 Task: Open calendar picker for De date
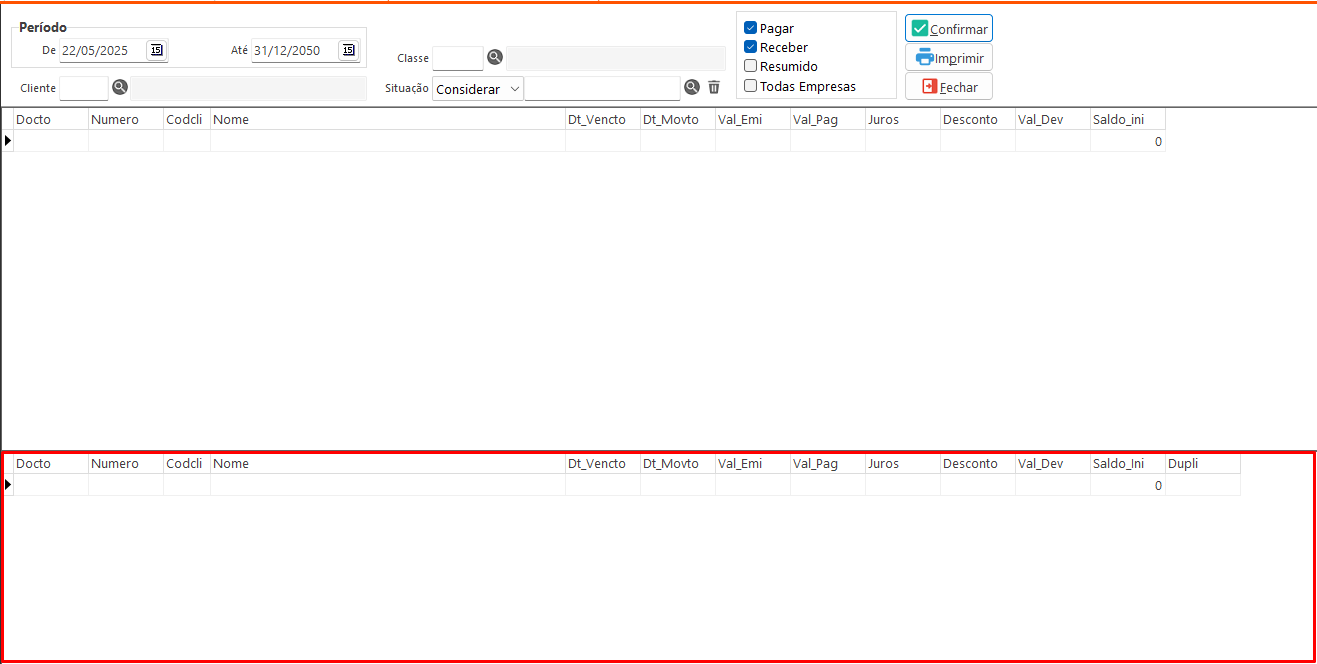tap(156, 50)
